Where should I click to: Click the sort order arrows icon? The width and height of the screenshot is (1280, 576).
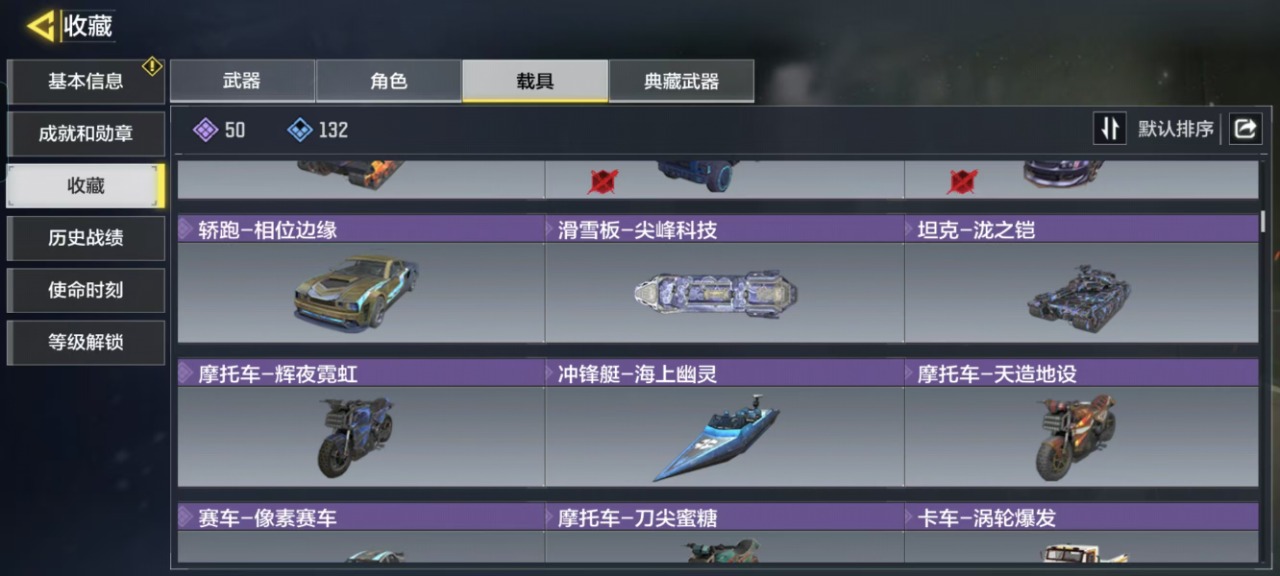pyautogui.click(x=1109, y=128)
